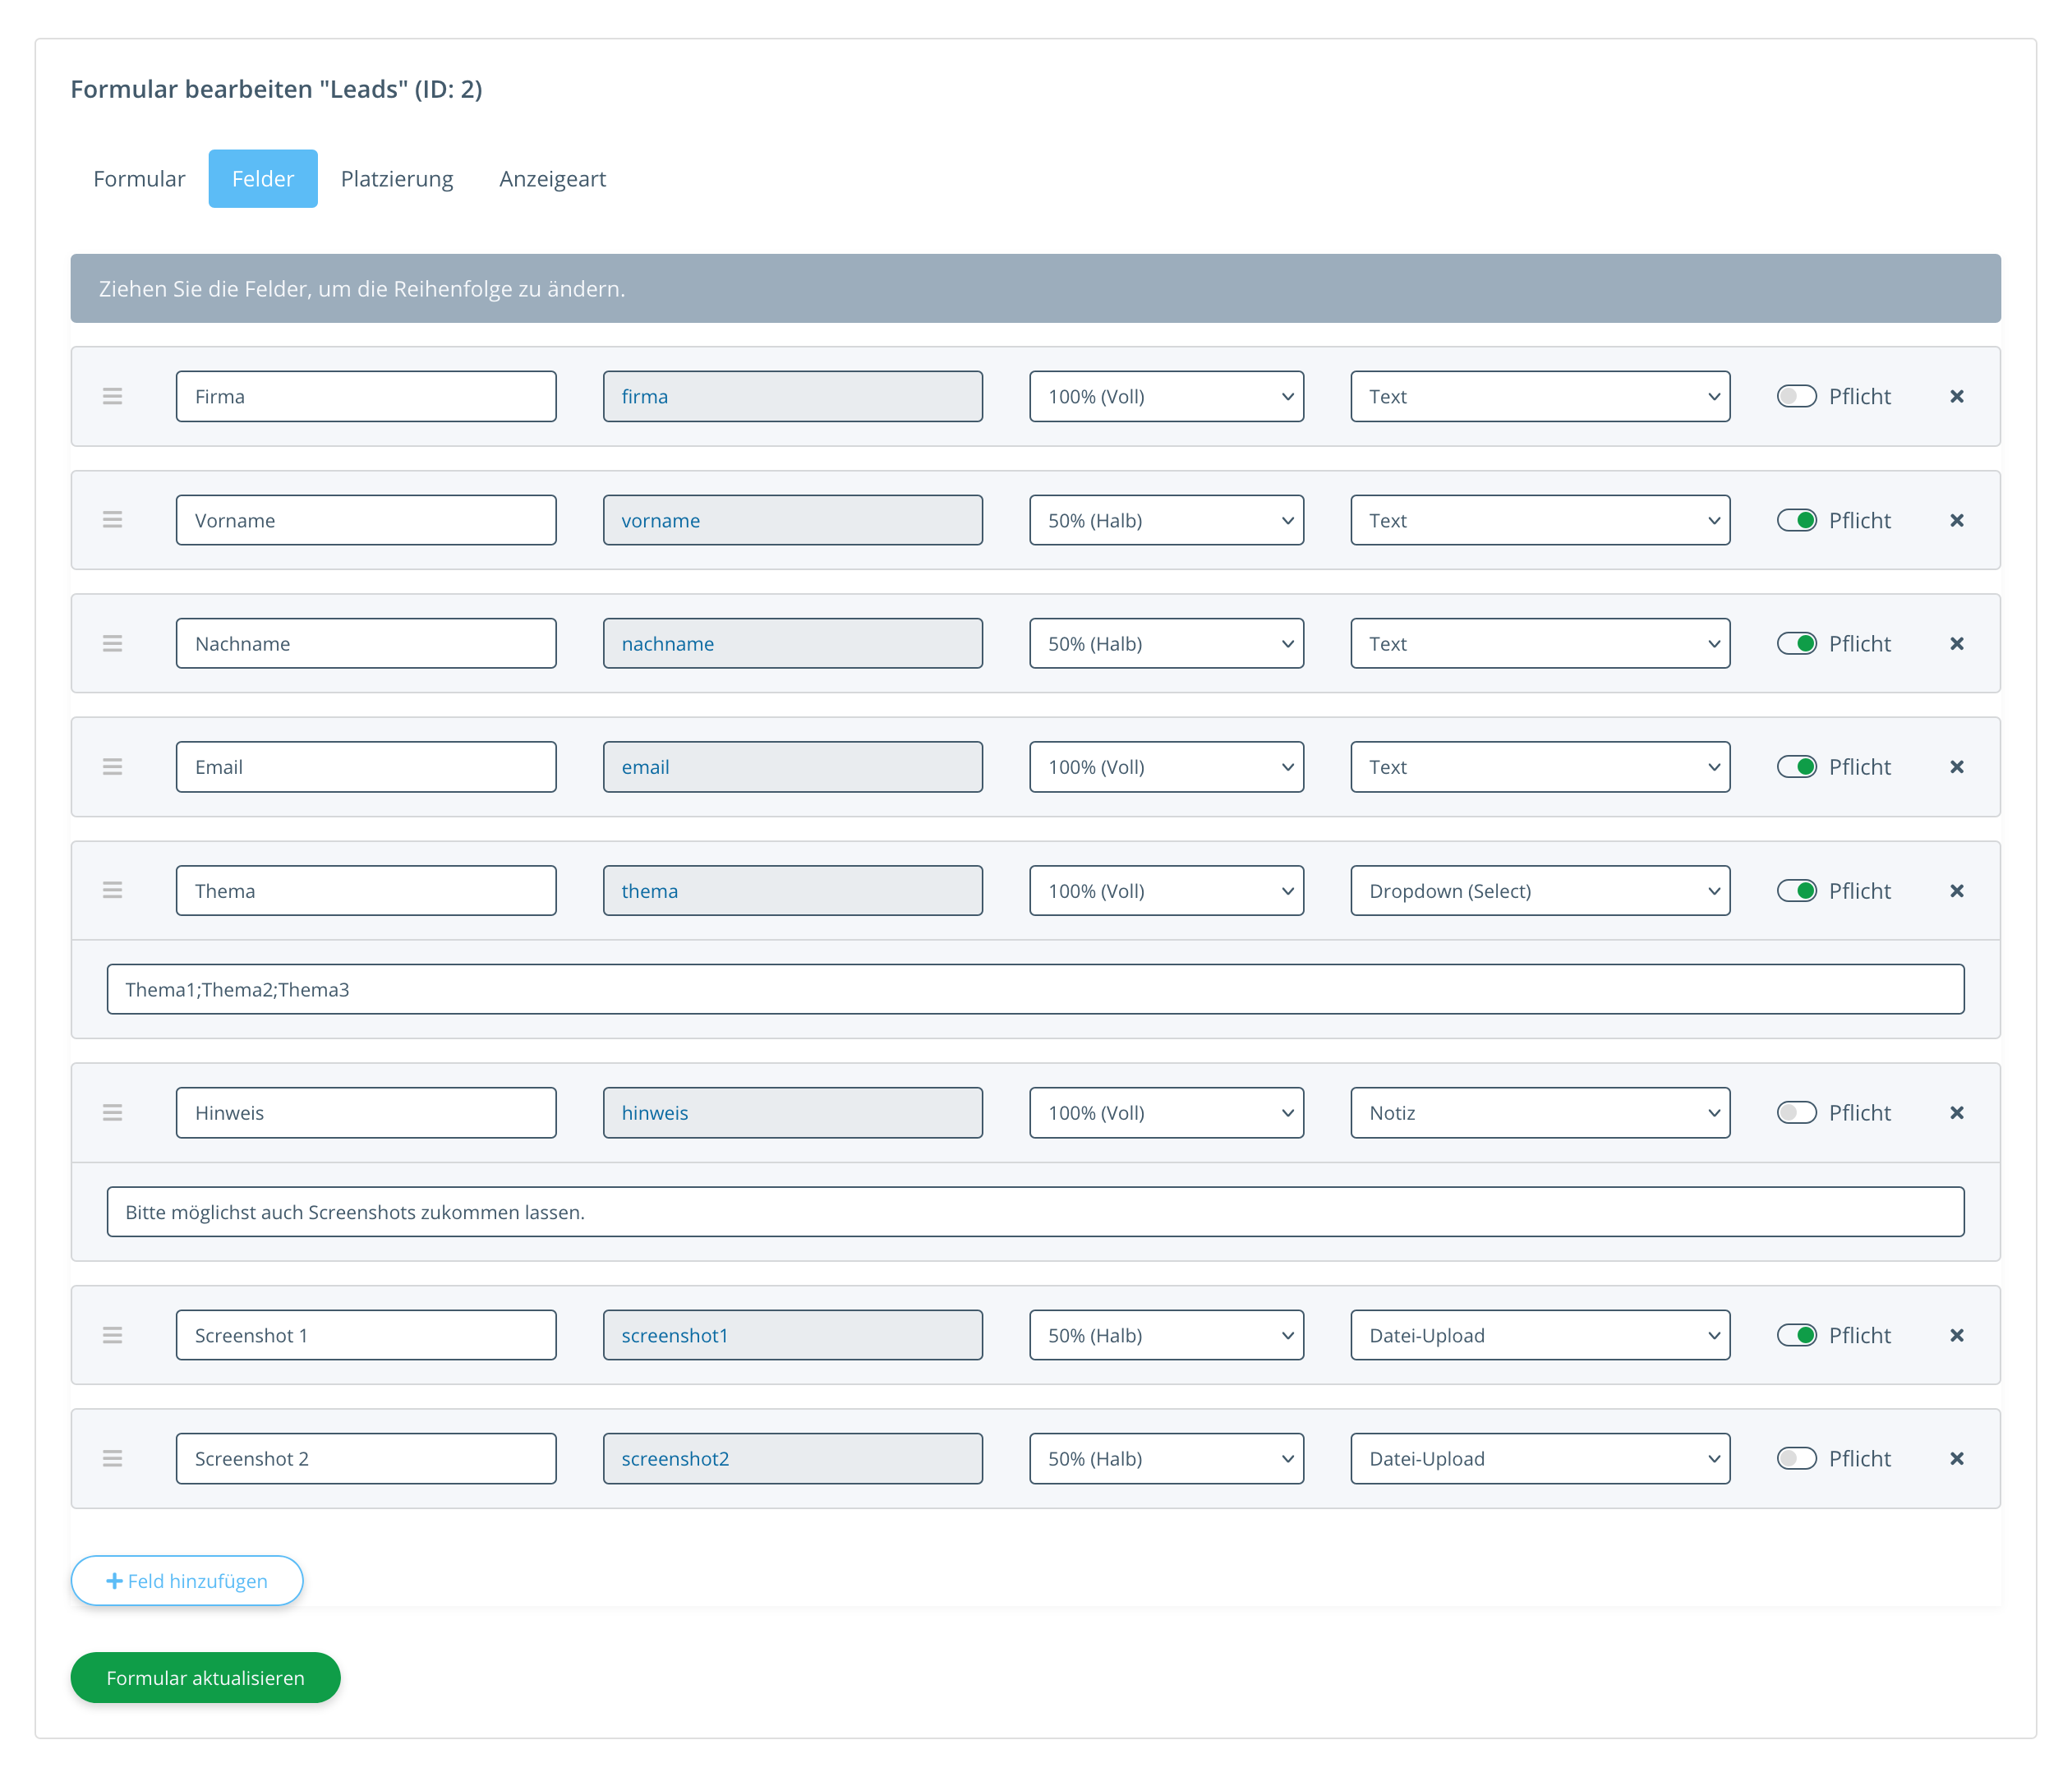Open Datei-Upload type dropdown for Screenshot 1
Viewport: 2072px width, 1786px height.
1539,1335
